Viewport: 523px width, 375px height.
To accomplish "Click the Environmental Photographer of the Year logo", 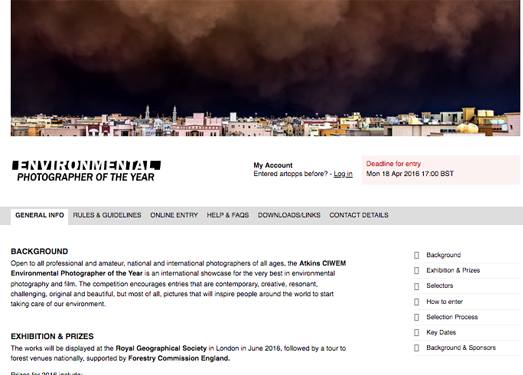I will click(86, 171).
